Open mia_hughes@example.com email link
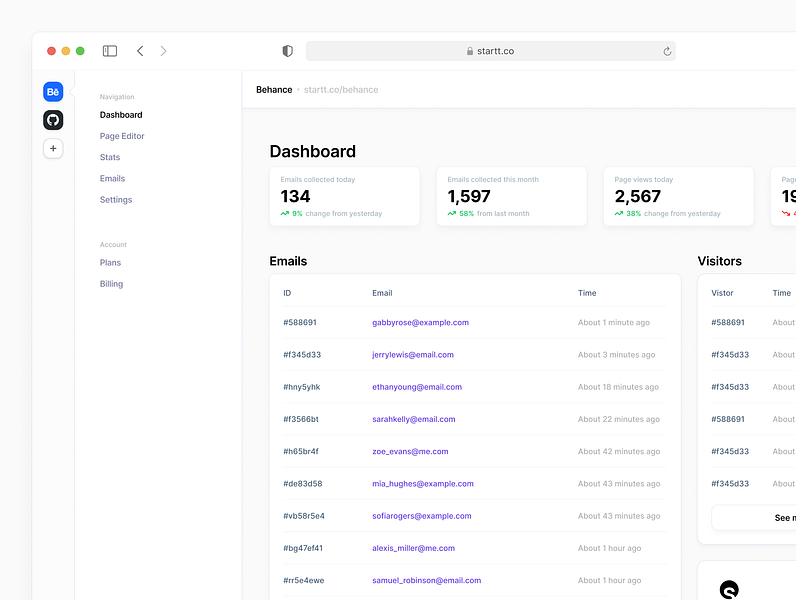Viewport: 796px width, 600px height. (x=423, y=484)
